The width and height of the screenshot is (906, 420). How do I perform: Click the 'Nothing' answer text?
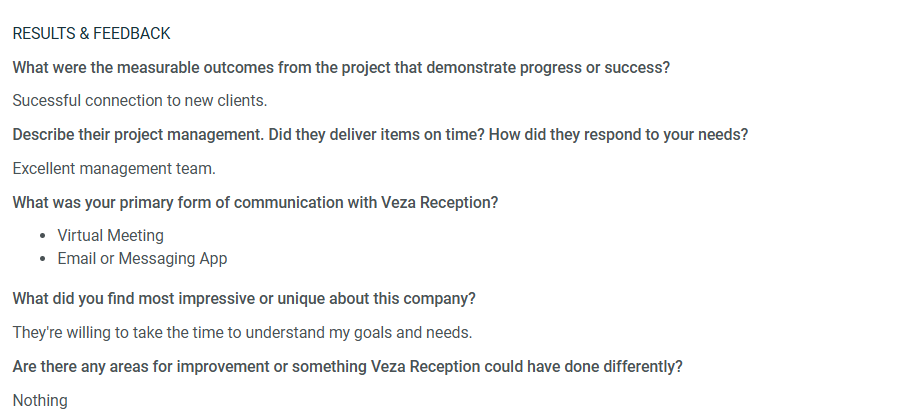click(x=40, y=400)
